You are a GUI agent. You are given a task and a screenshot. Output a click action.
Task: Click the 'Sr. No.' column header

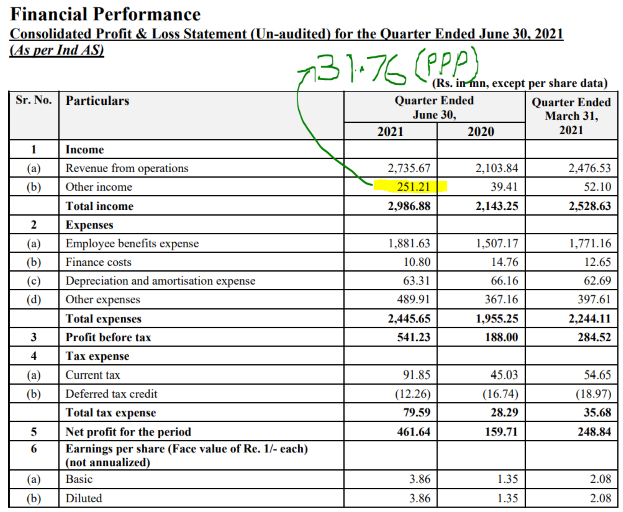pyautogui.click(x=34, y=100)
